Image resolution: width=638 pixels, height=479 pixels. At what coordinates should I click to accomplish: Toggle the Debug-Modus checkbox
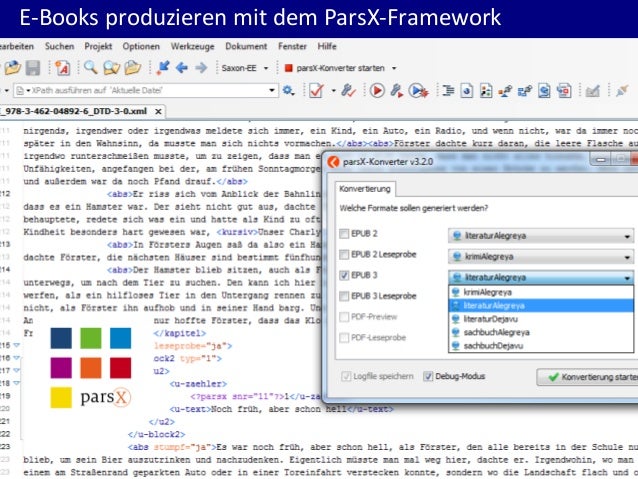[x=428, y=376]
